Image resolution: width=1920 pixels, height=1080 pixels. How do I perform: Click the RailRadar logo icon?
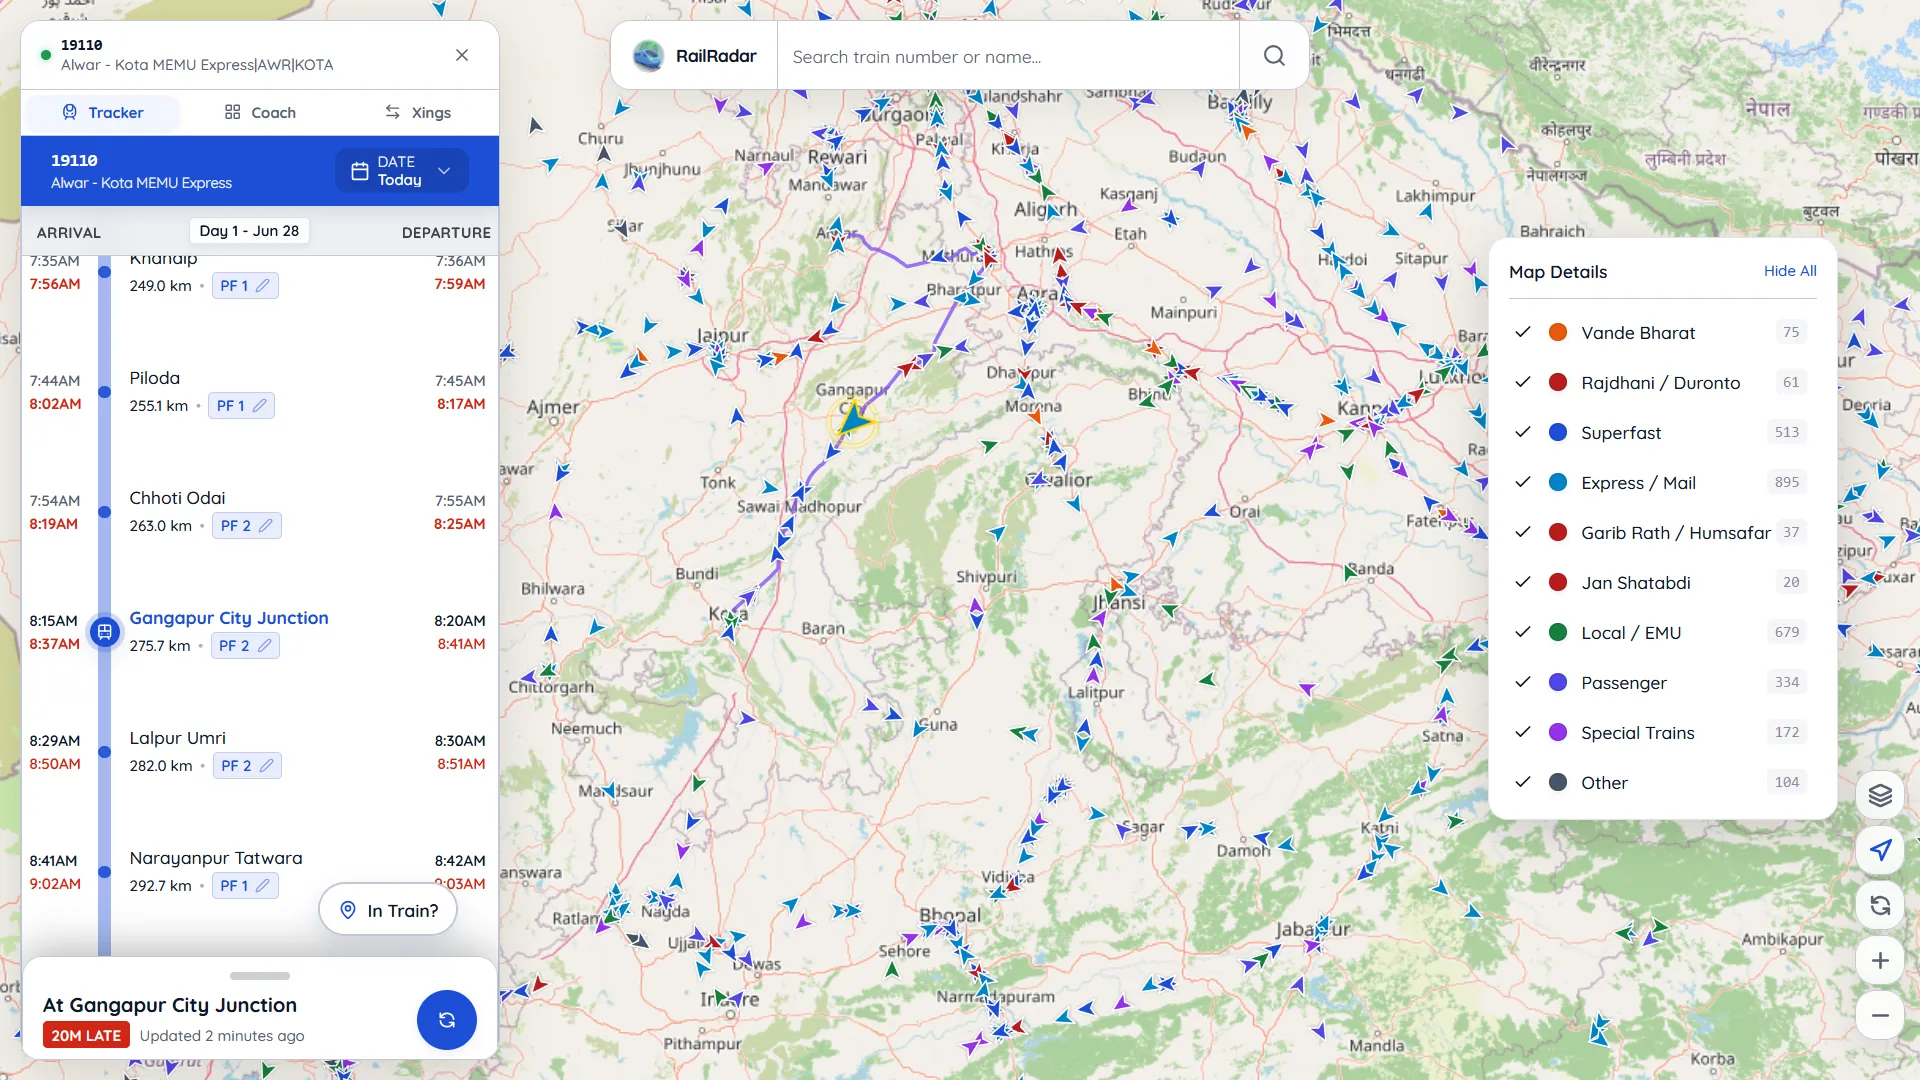point(648,56)
